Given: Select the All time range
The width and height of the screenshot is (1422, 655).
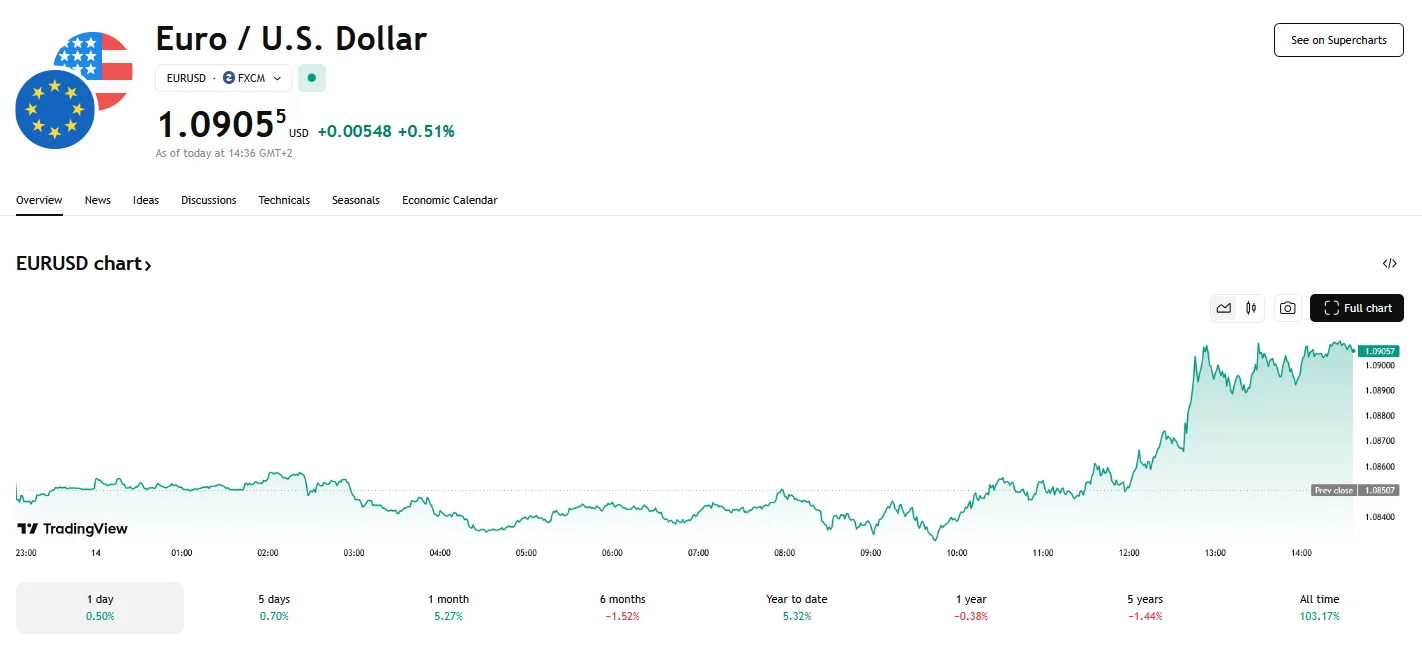Looking at the screenshot, I should coord(1319,607).
